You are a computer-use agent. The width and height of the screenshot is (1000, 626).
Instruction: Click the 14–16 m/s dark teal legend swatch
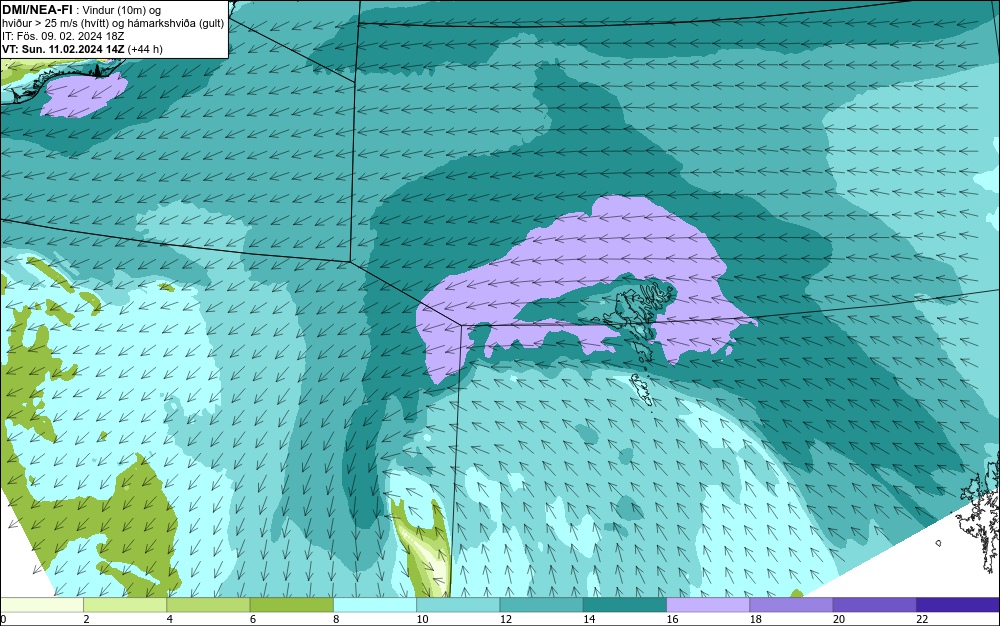625,605
